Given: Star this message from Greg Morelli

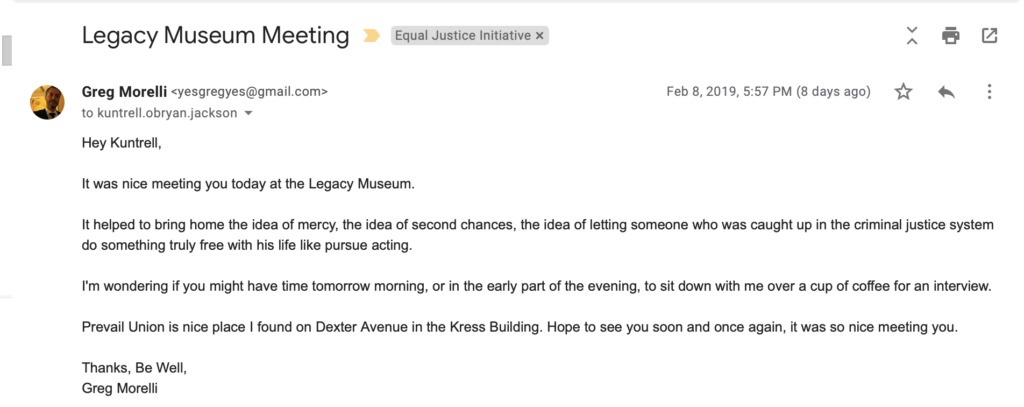Looking at the screenshot, I should 903,92.
